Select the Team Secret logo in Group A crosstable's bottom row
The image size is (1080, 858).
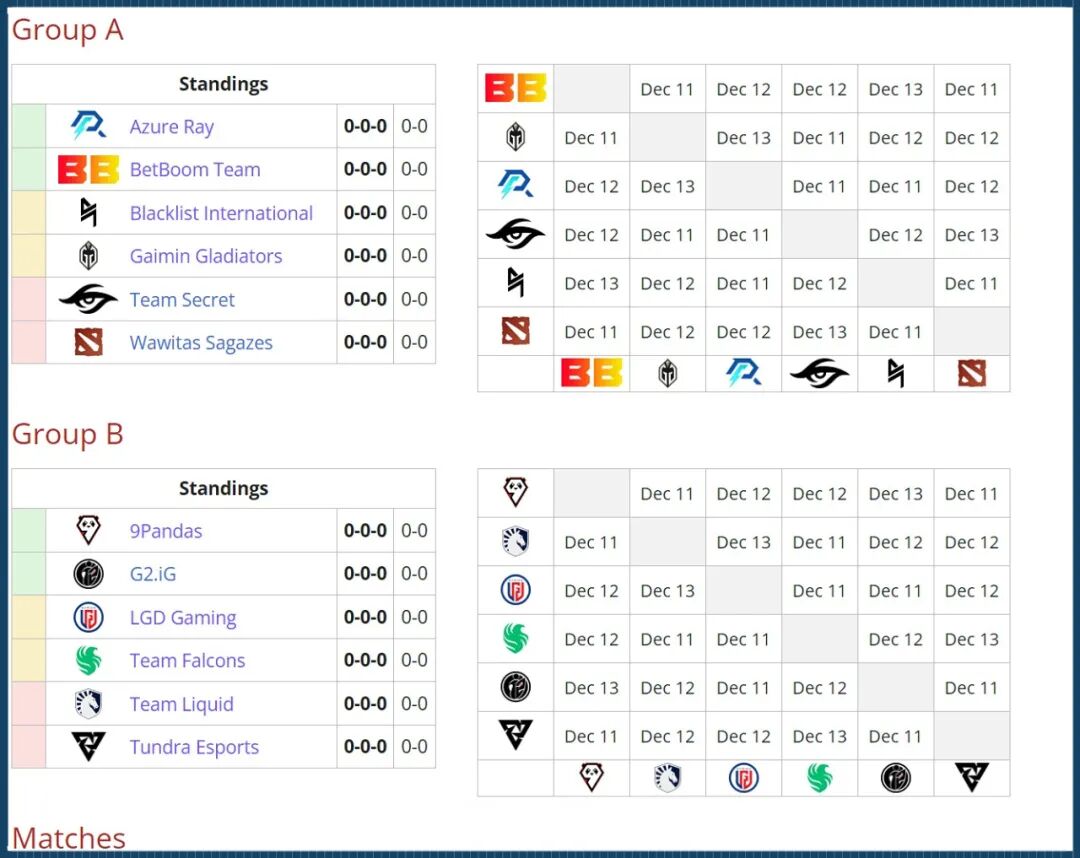click(x=819, y=373)
